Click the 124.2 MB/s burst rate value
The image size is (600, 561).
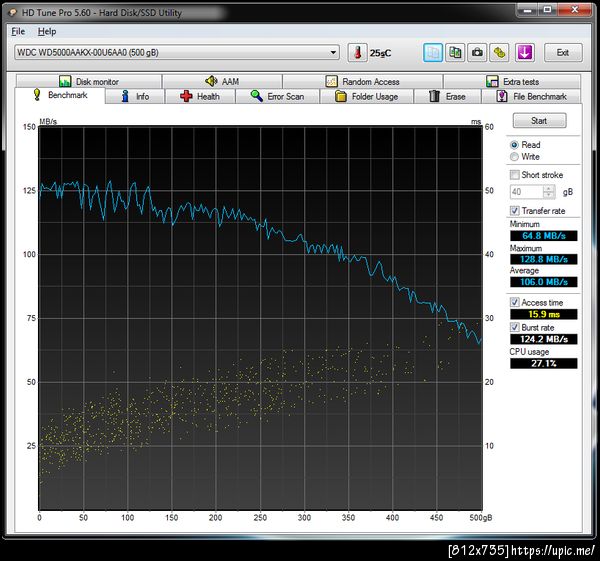click(x=543, y=339)
